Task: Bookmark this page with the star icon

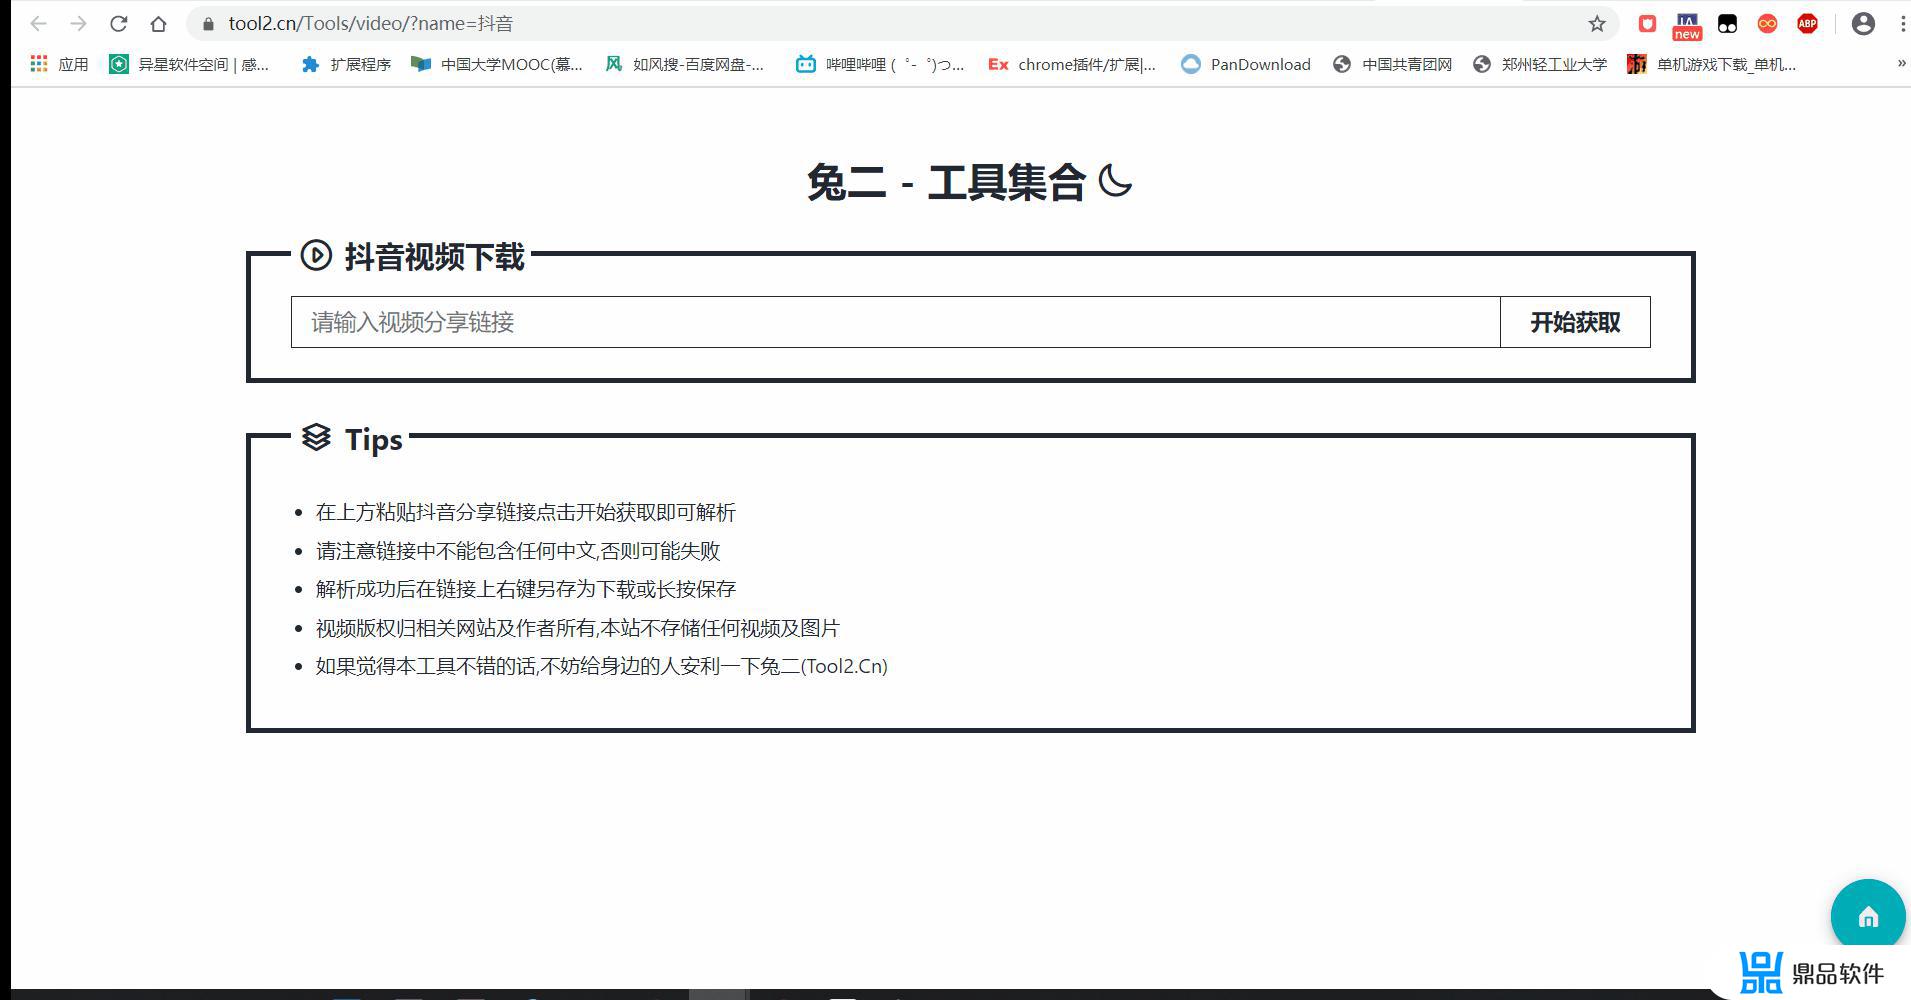Action: pyautogui.click(x=1597, y=23)
